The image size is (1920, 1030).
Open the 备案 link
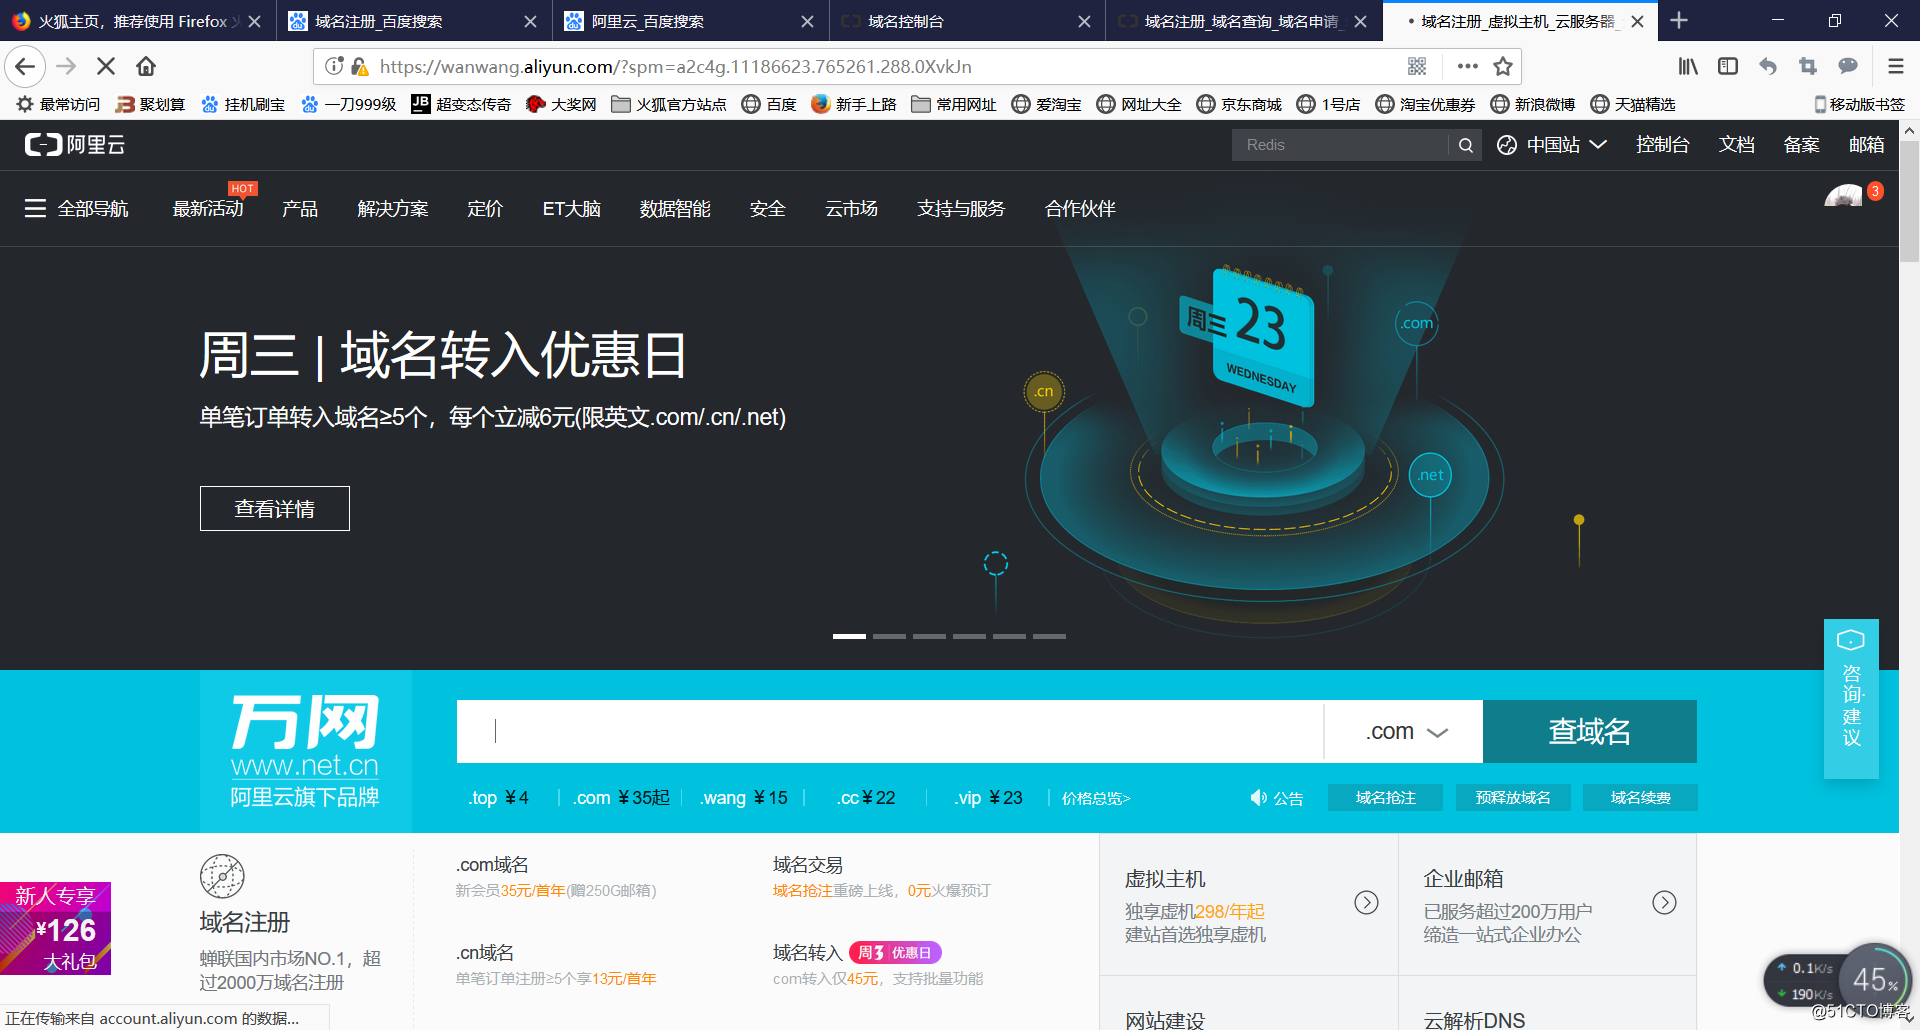pos(1801,145)
